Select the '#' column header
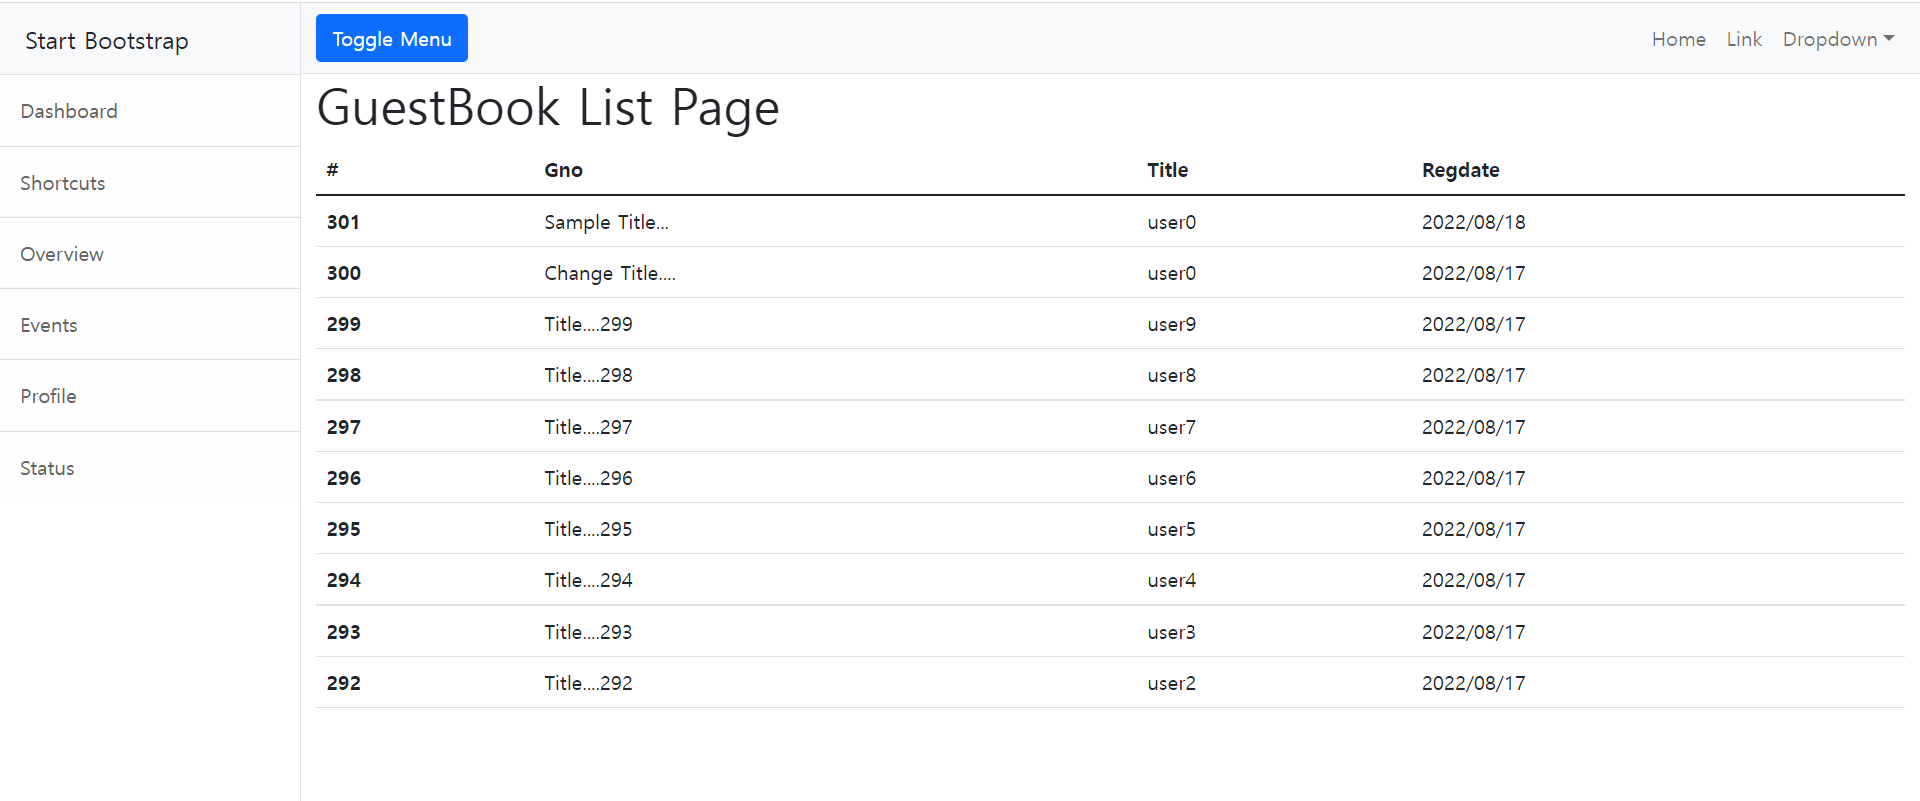 332,170
